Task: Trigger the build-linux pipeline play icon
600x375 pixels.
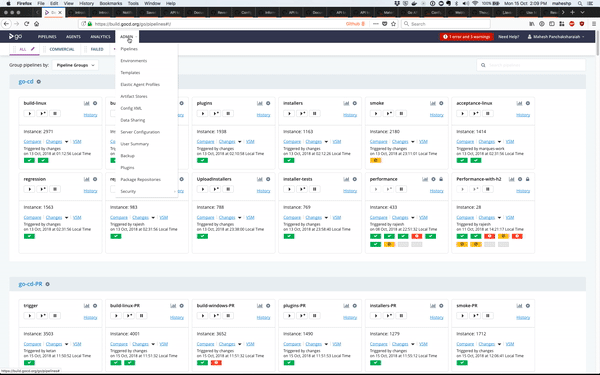Action: (x=29, y=114)
